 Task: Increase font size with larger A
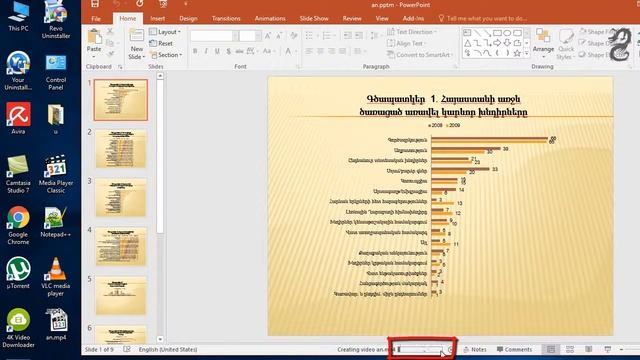pos(268,36)
